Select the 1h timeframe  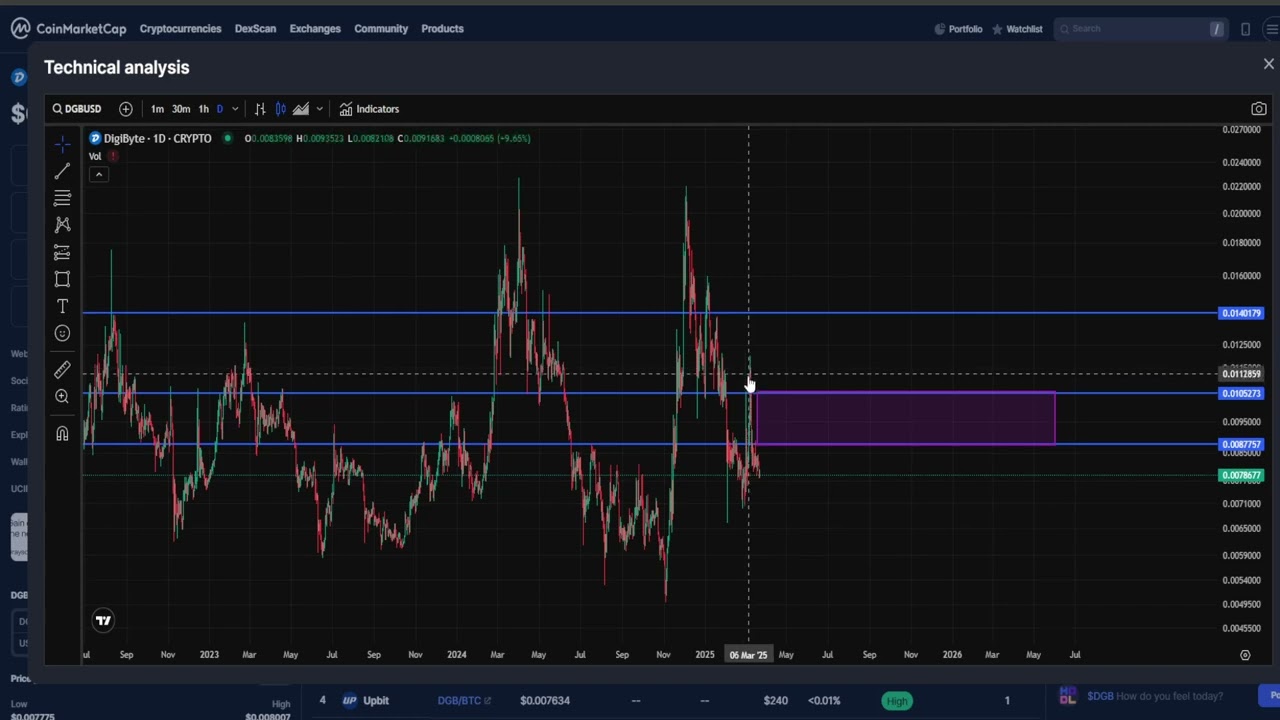click(203, 109)
